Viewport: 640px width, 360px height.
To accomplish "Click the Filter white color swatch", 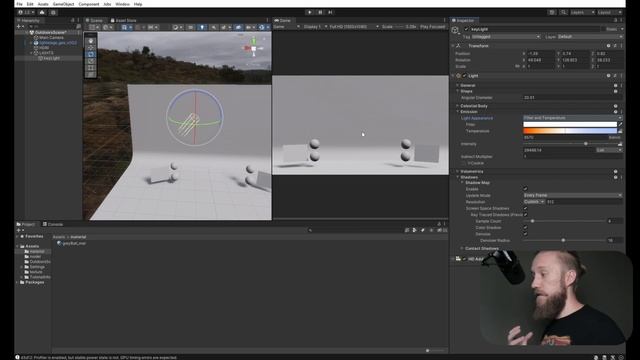I will click(x=570, y=124).
